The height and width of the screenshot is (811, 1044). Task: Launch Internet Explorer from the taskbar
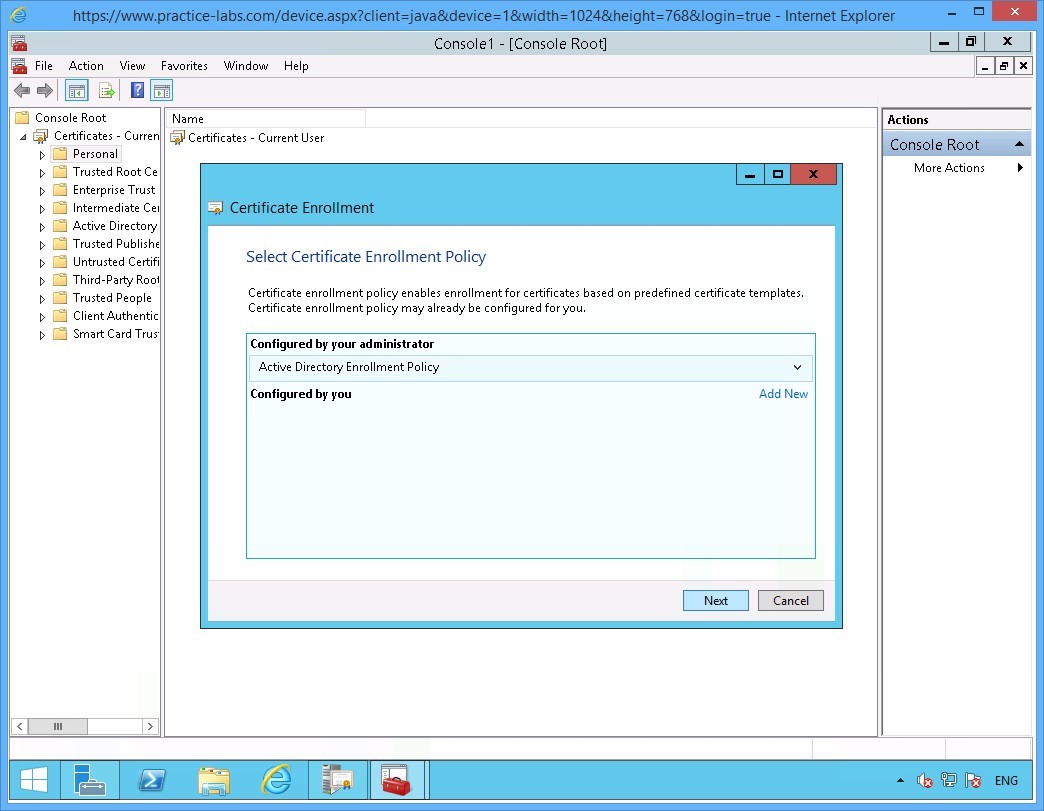click(x=276, y=780)
